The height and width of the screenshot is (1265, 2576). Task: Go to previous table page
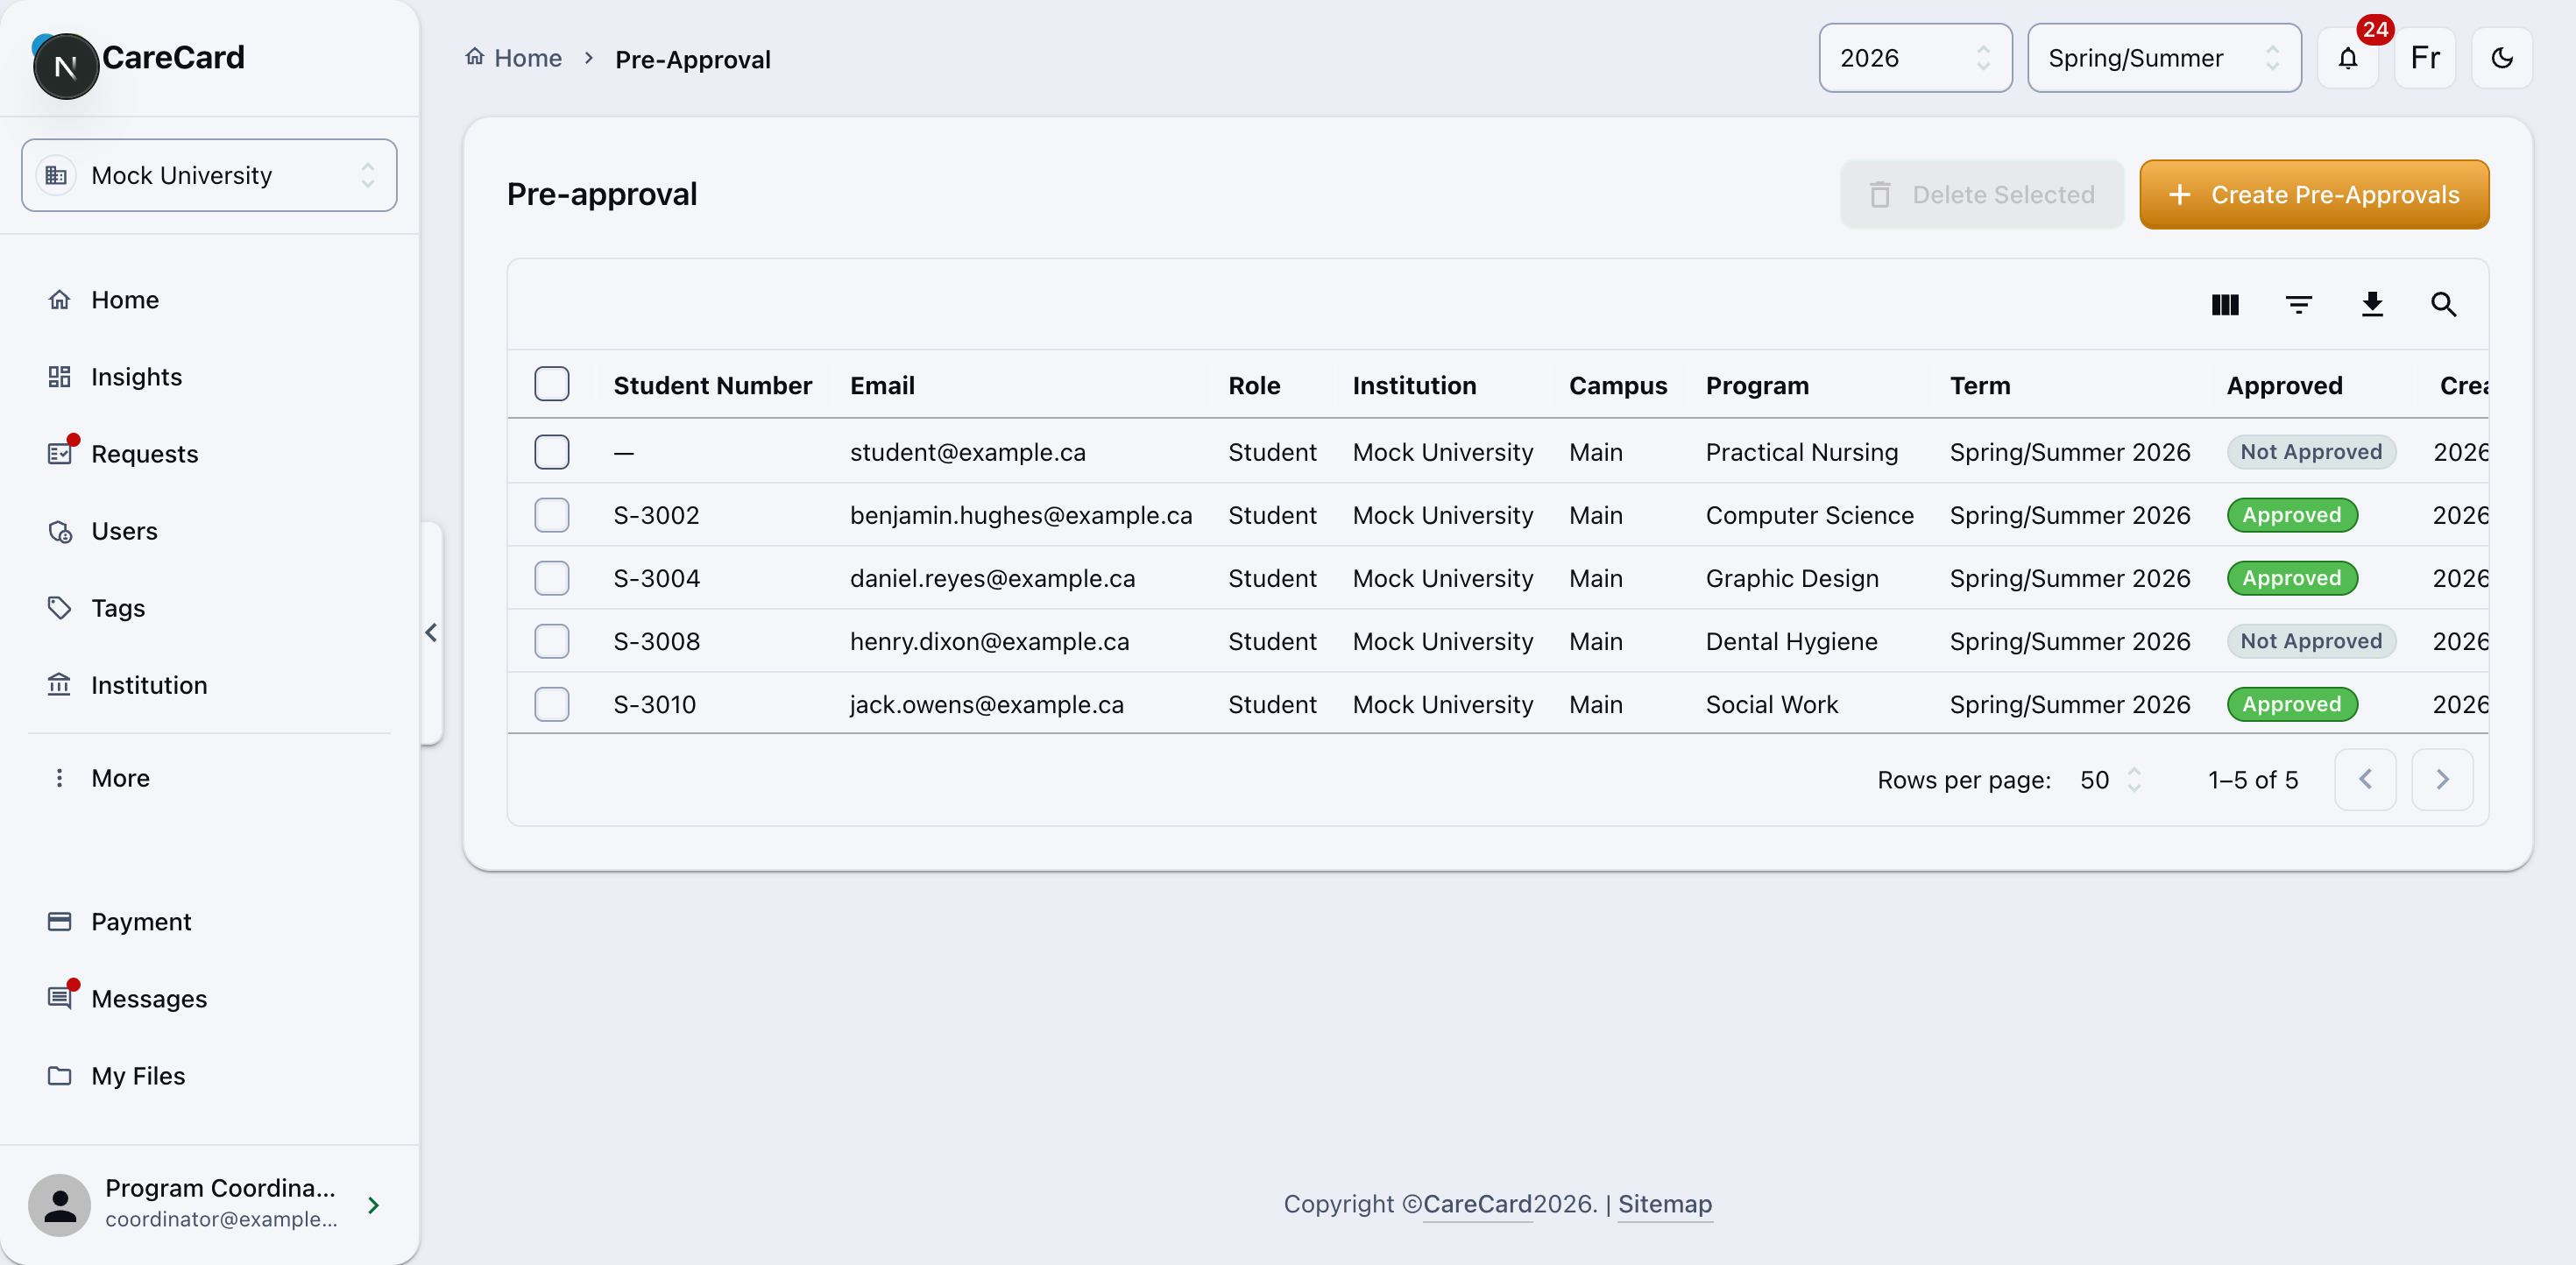[x=2364, y=779]
